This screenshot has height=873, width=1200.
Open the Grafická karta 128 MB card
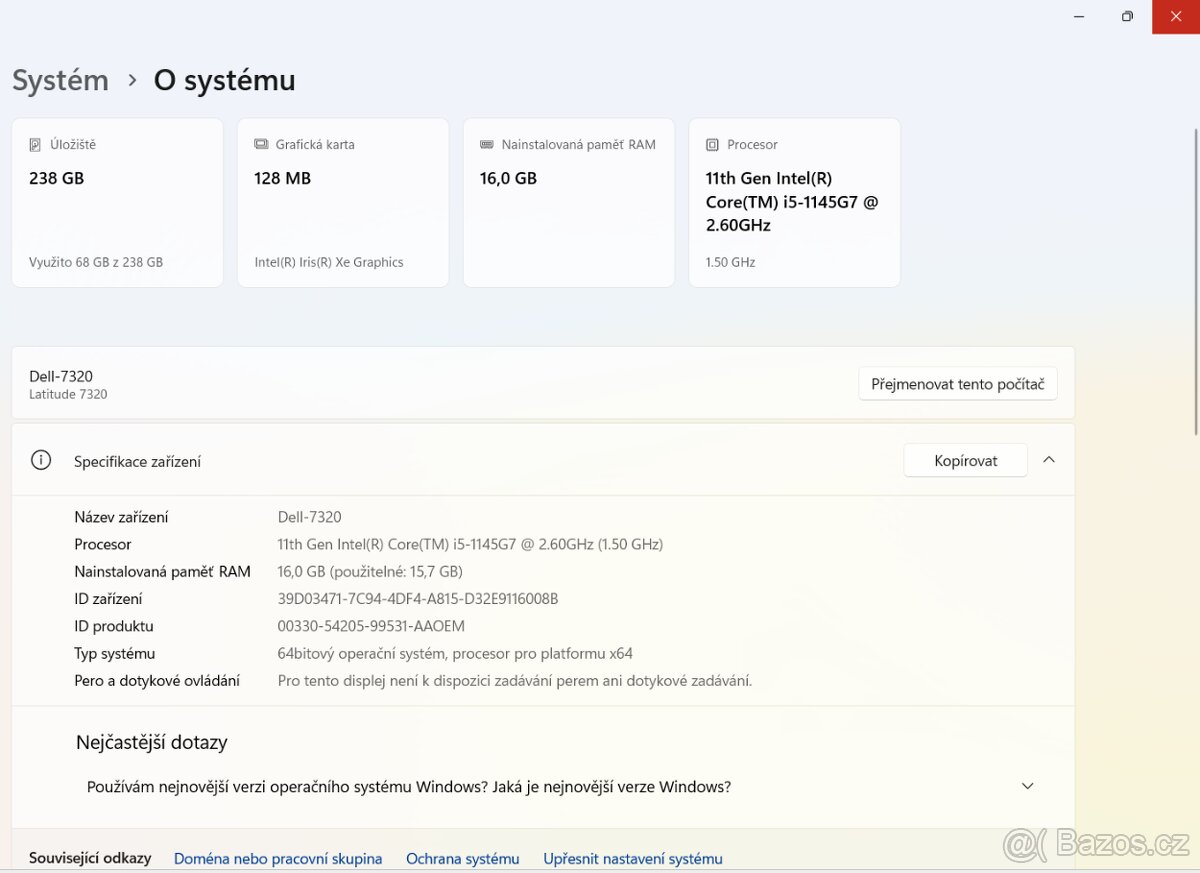tap(343, 203)
